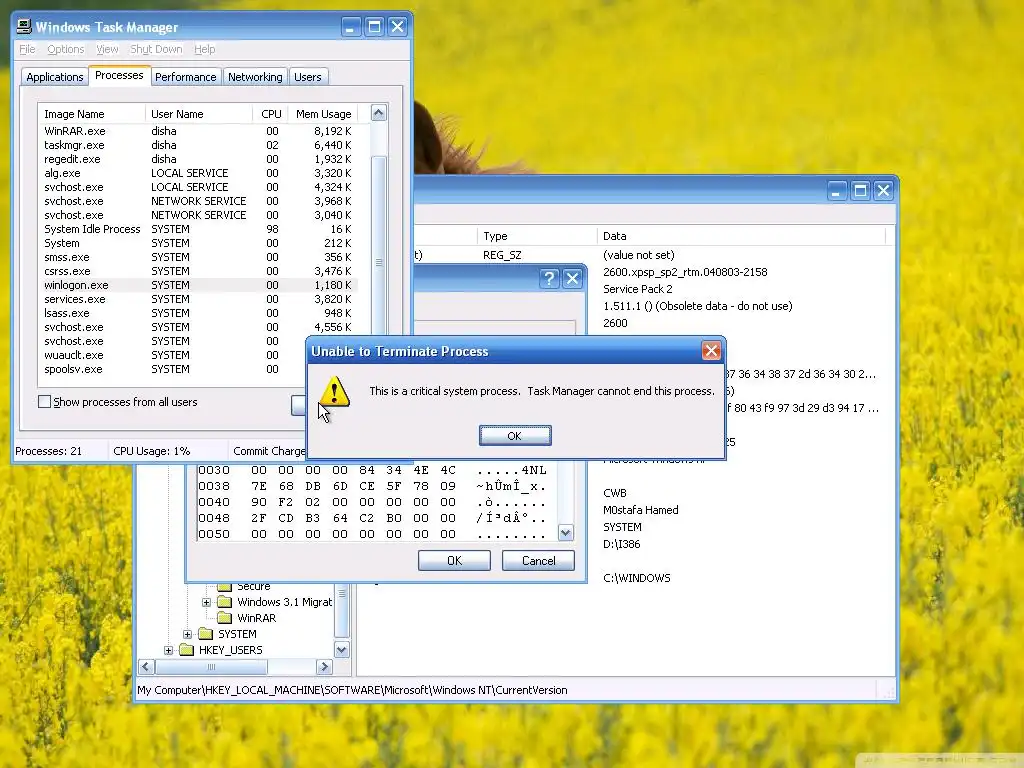1024x768 pixels.
Task: Expand the SYSTEM registry key
Action: [x=187, y=634]
